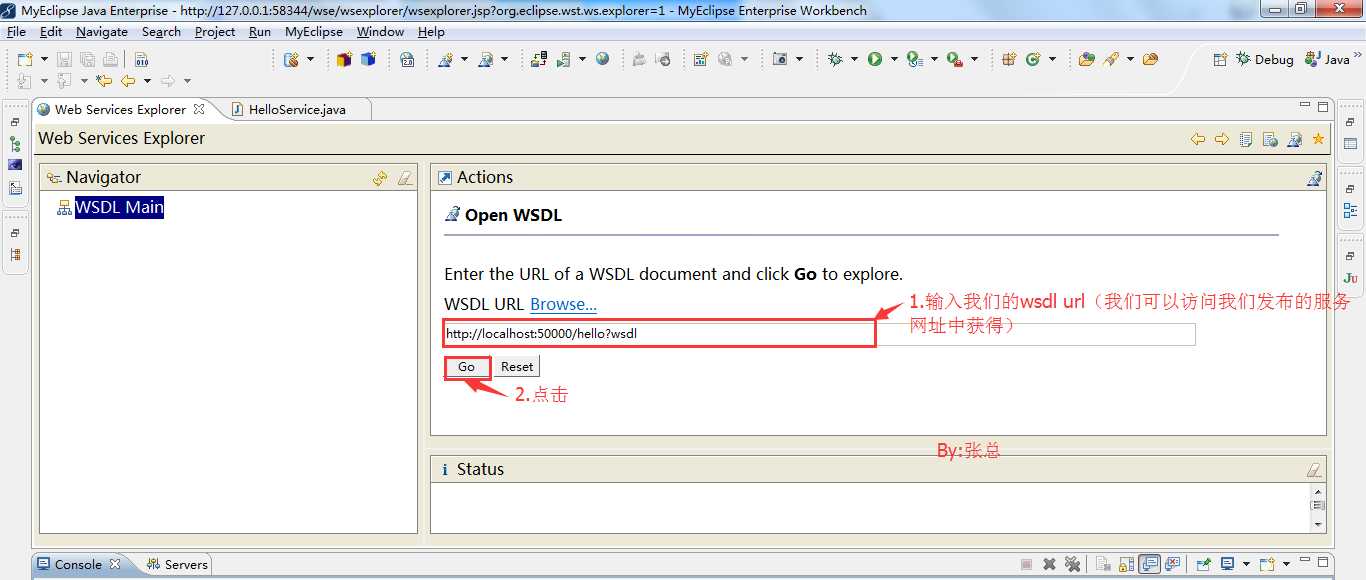Click the camera snapshot toolbar icon

point(780,60)
